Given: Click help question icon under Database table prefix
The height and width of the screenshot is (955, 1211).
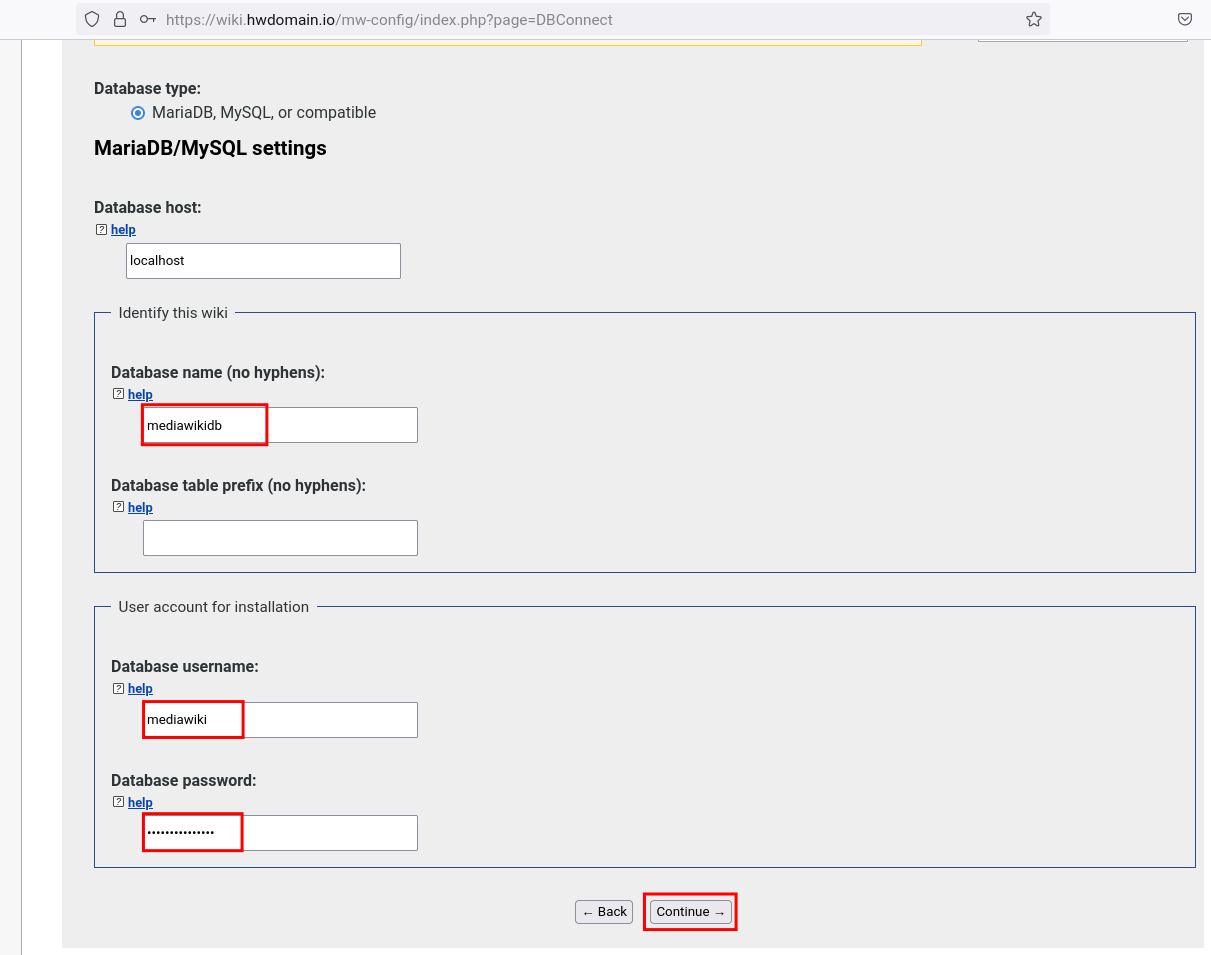Looking at the screenshot, I should tap(118, 507).
